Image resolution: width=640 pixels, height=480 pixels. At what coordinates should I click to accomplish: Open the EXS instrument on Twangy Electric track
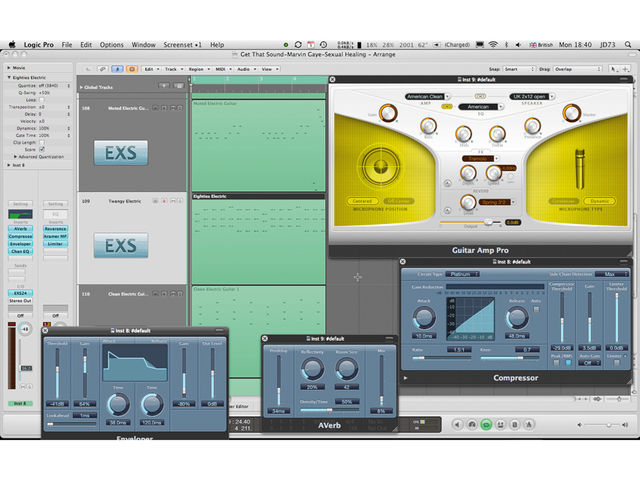(121, 245)
